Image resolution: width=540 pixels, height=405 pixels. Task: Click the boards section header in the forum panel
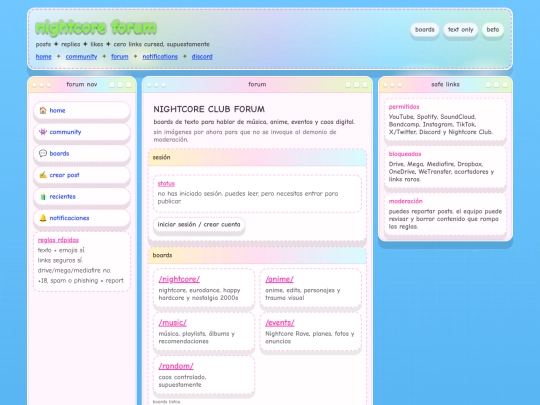click(x=257, y=255)
